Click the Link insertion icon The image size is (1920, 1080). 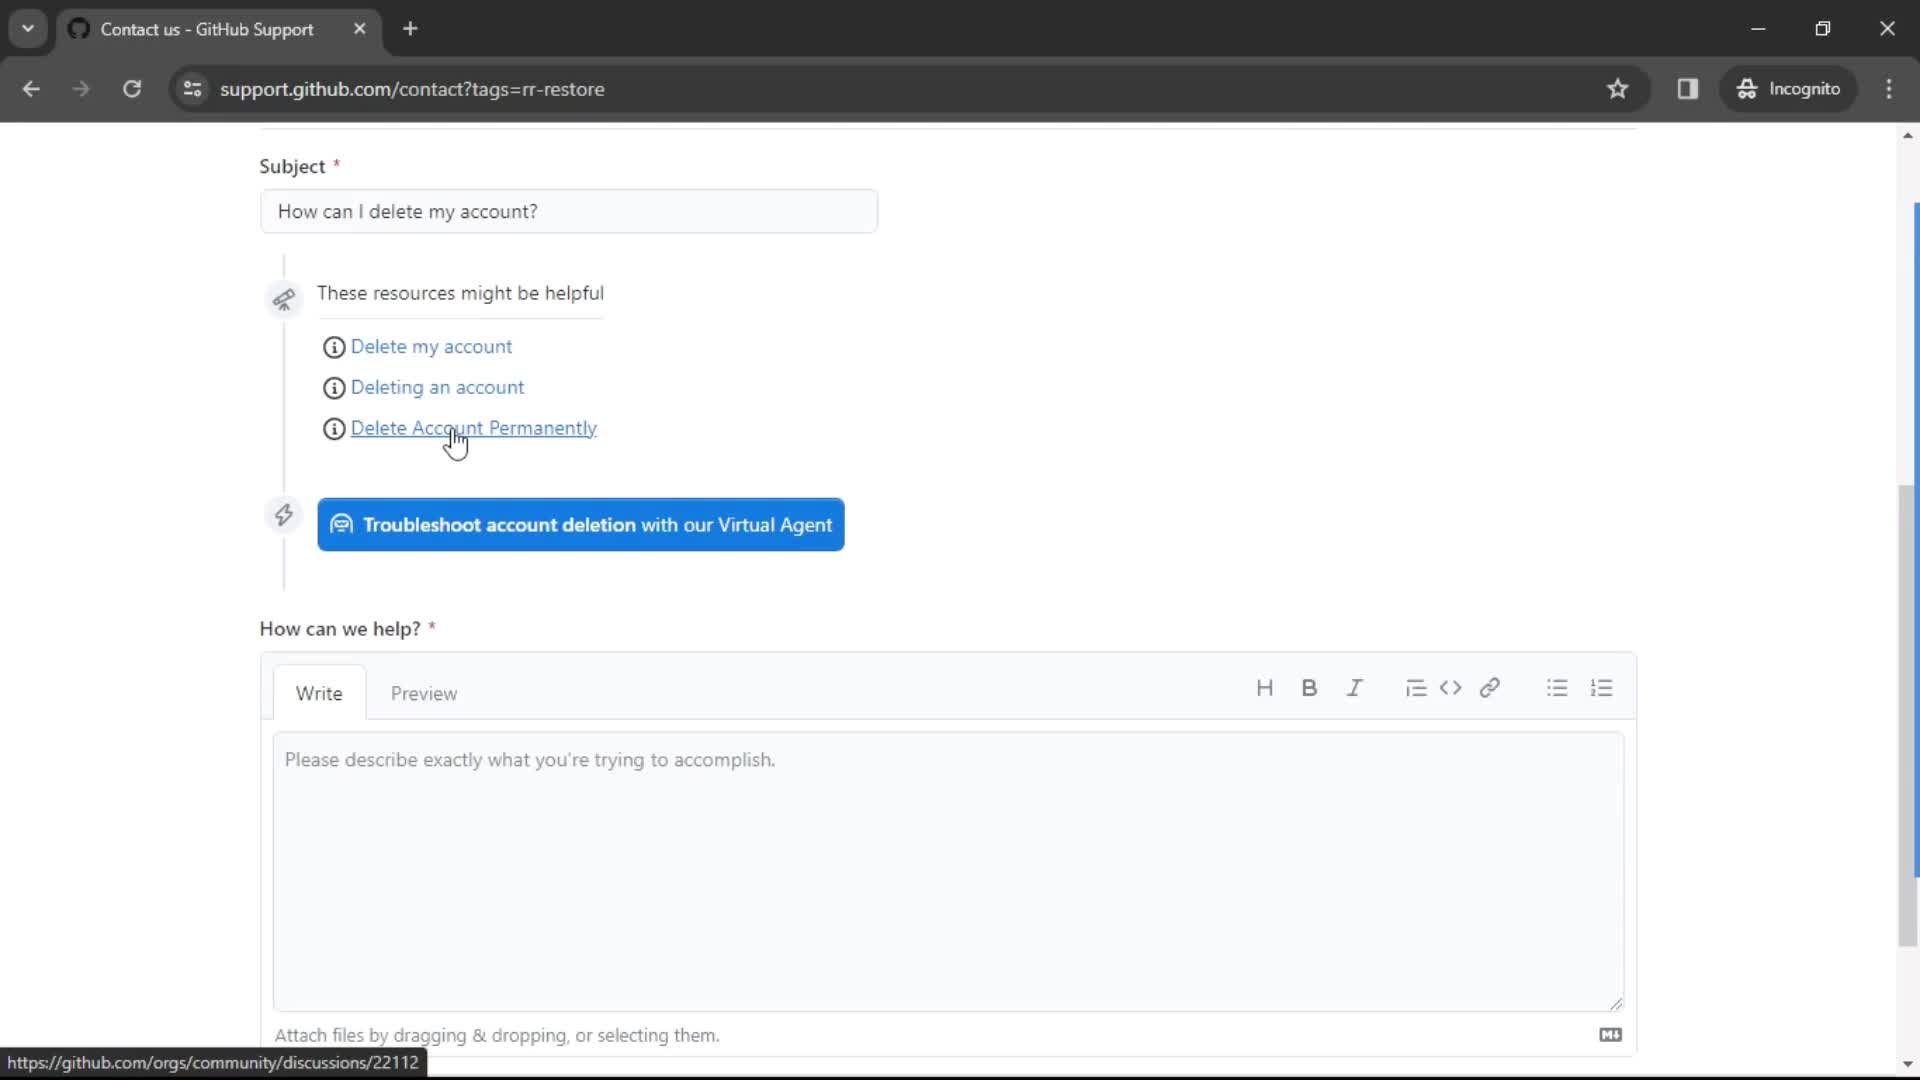tap(1490, 688)
